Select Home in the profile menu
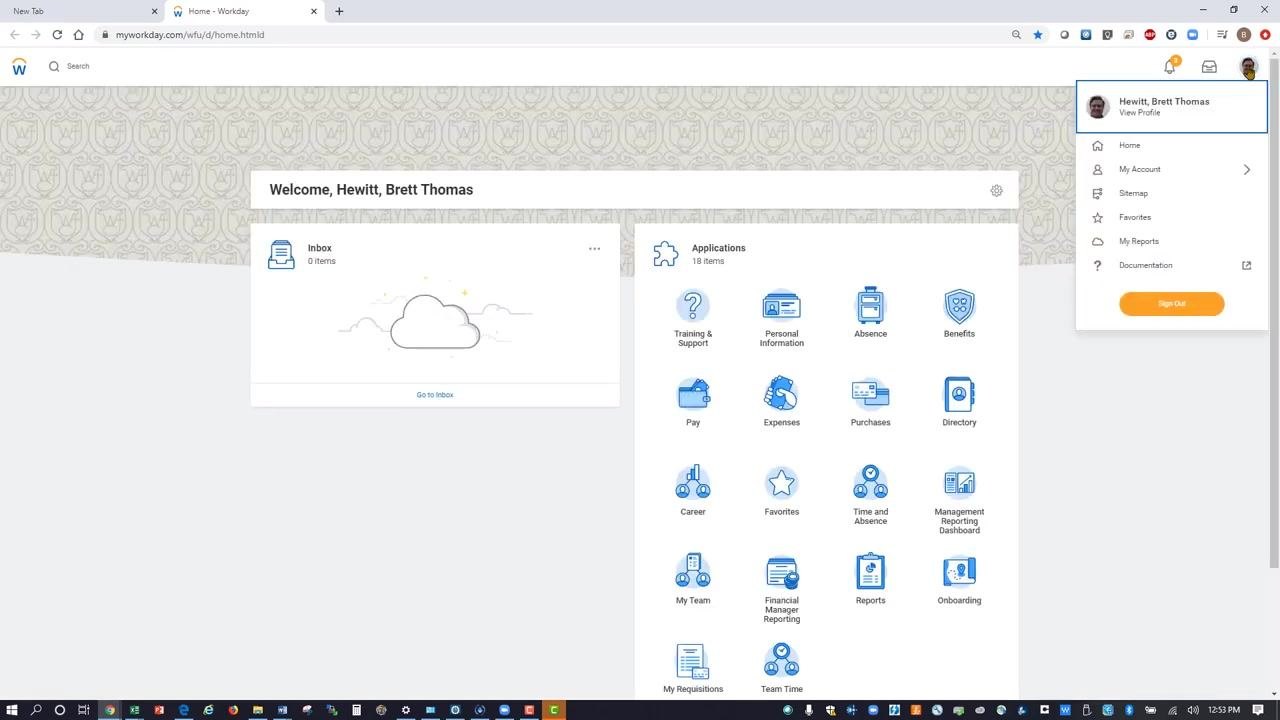1280x720 pixels. click(1171, 145)
